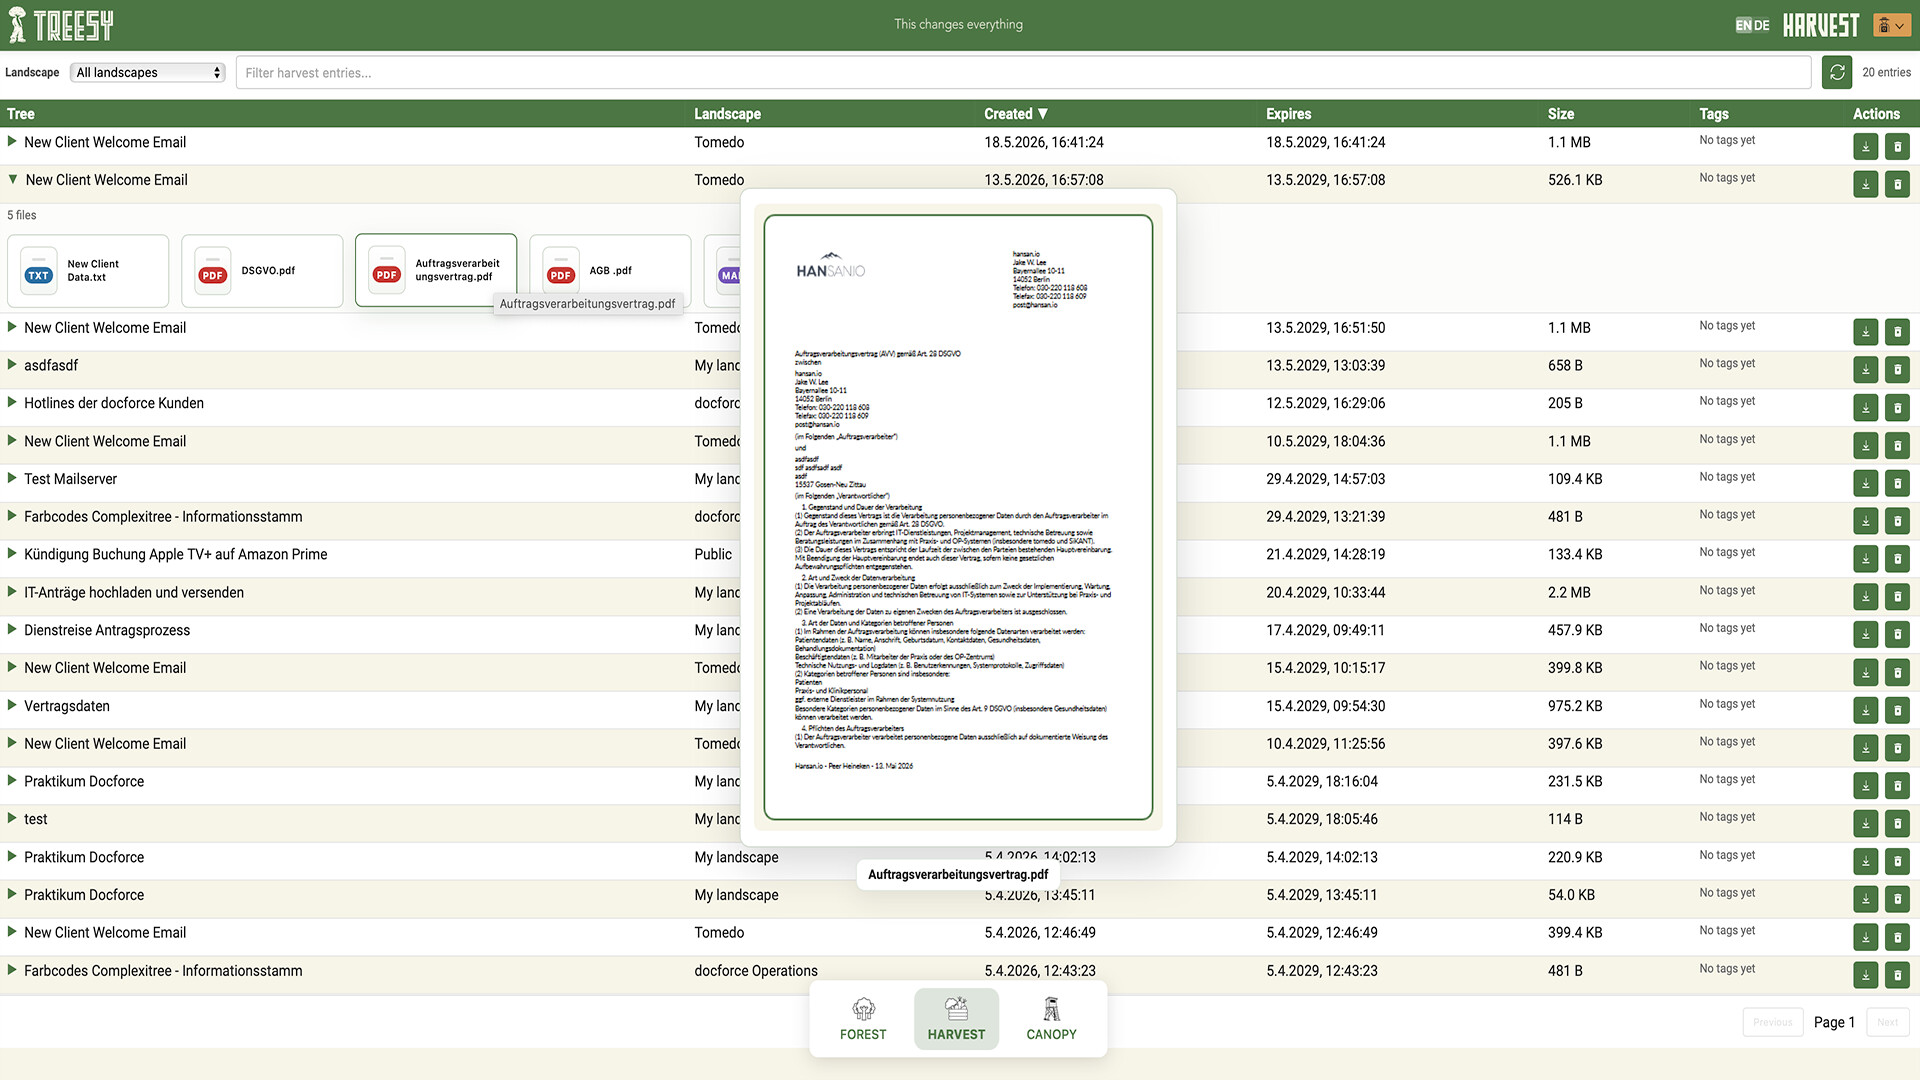Open New Client Data.txt file card
The image size is (1920, 1080).
pos(88,271)
